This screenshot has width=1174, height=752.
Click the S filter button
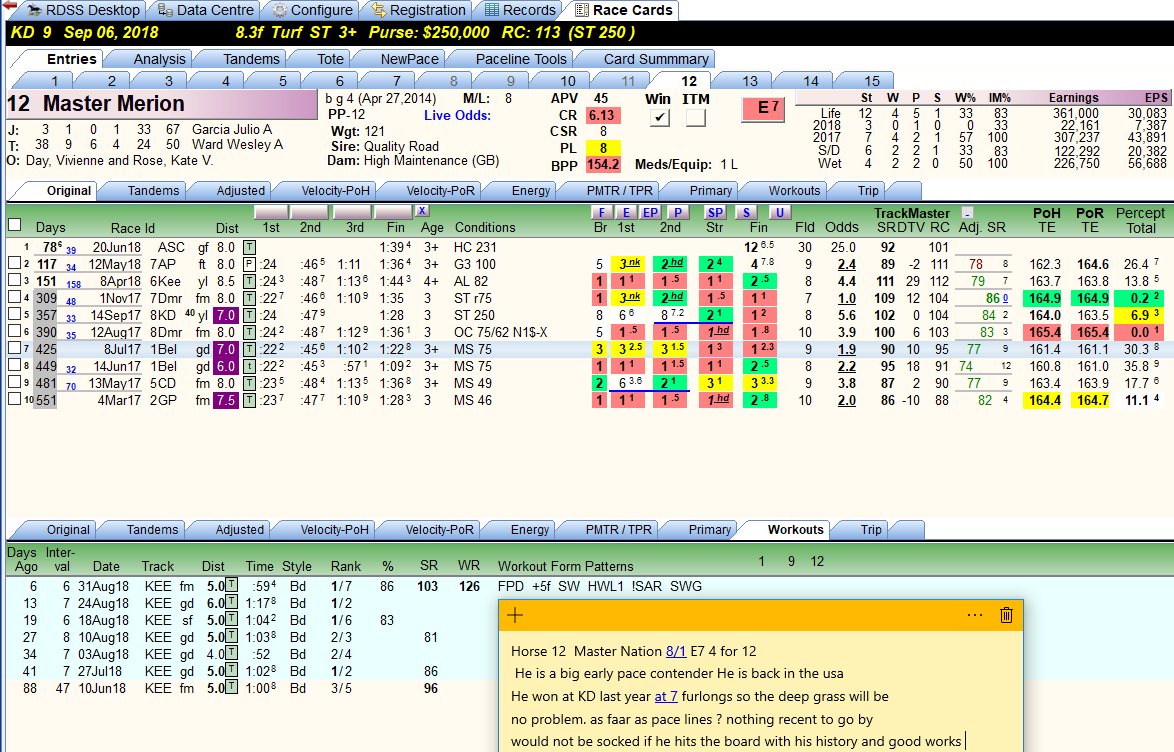pos(746,213)
